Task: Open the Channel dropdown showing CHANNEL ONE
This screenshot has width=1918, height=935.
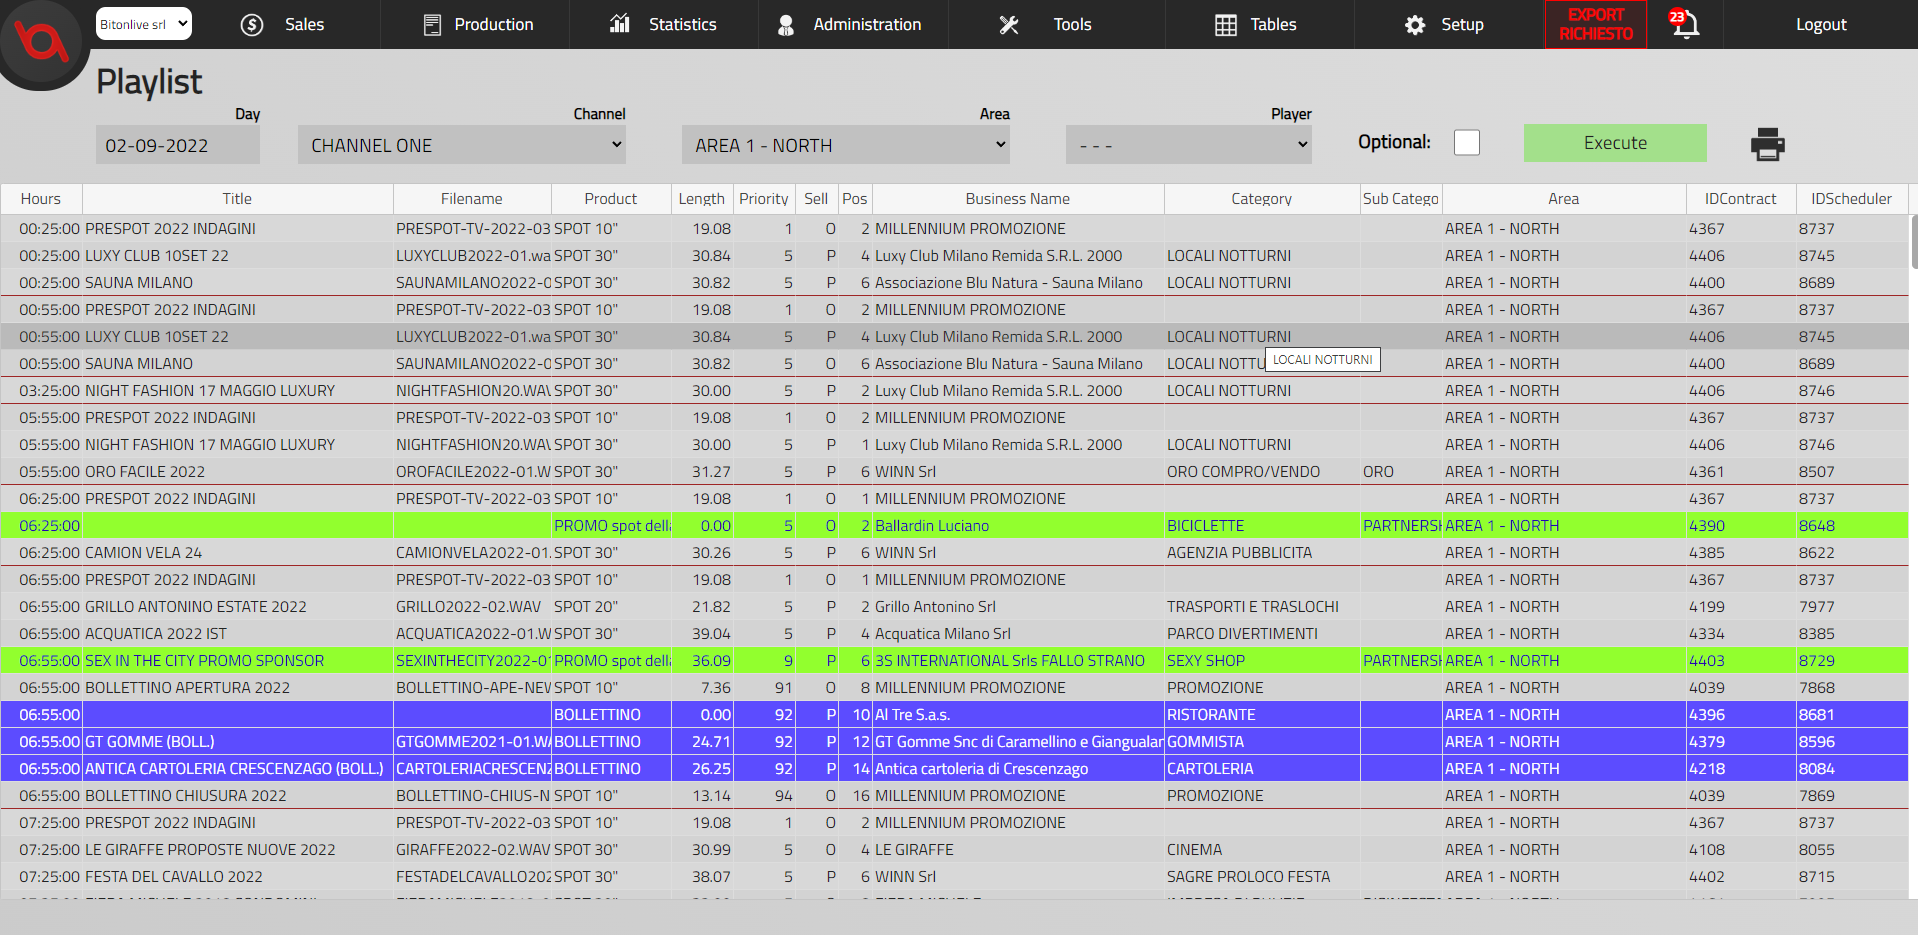Action: point(463,145)
